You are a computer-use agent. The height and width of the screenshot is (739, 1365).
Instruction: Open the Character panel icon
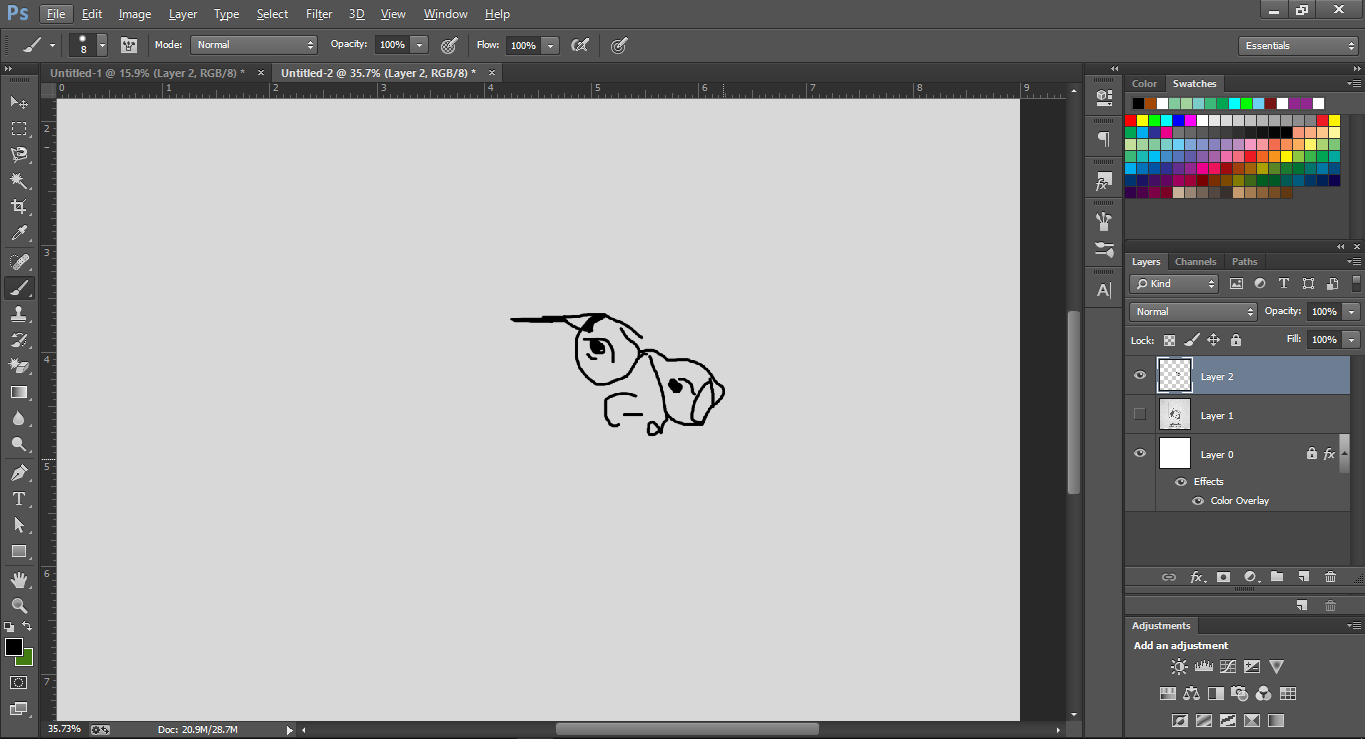coord(1104,291)
